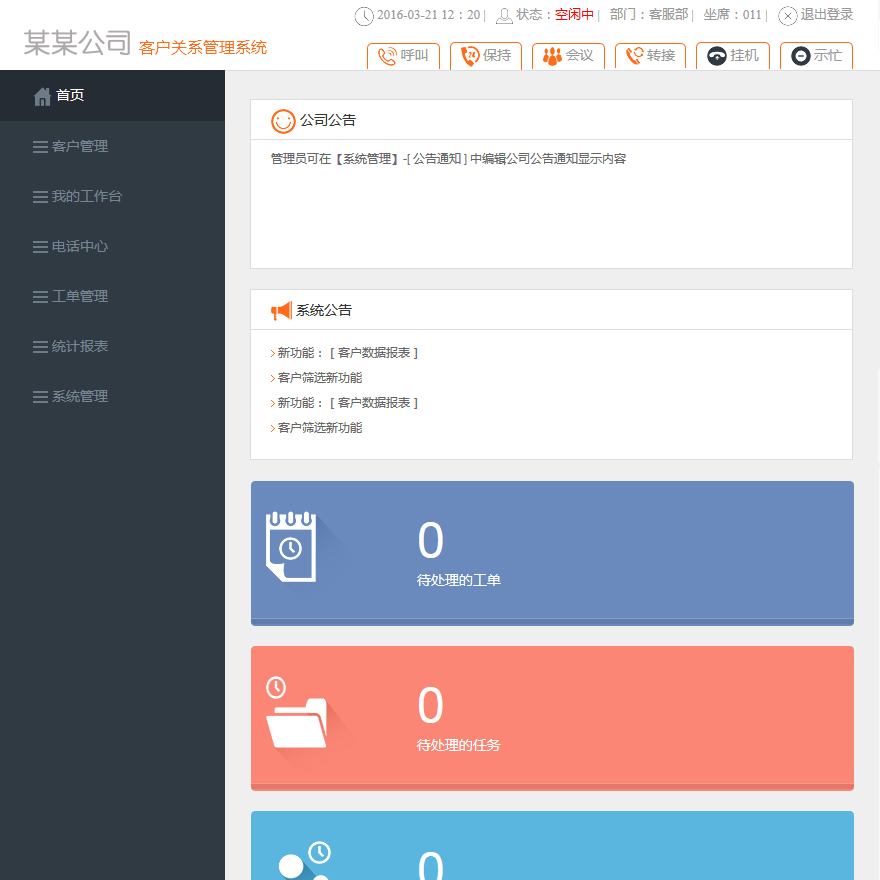
Task: Click the 系统公告 heading
Action: (324, 310)
